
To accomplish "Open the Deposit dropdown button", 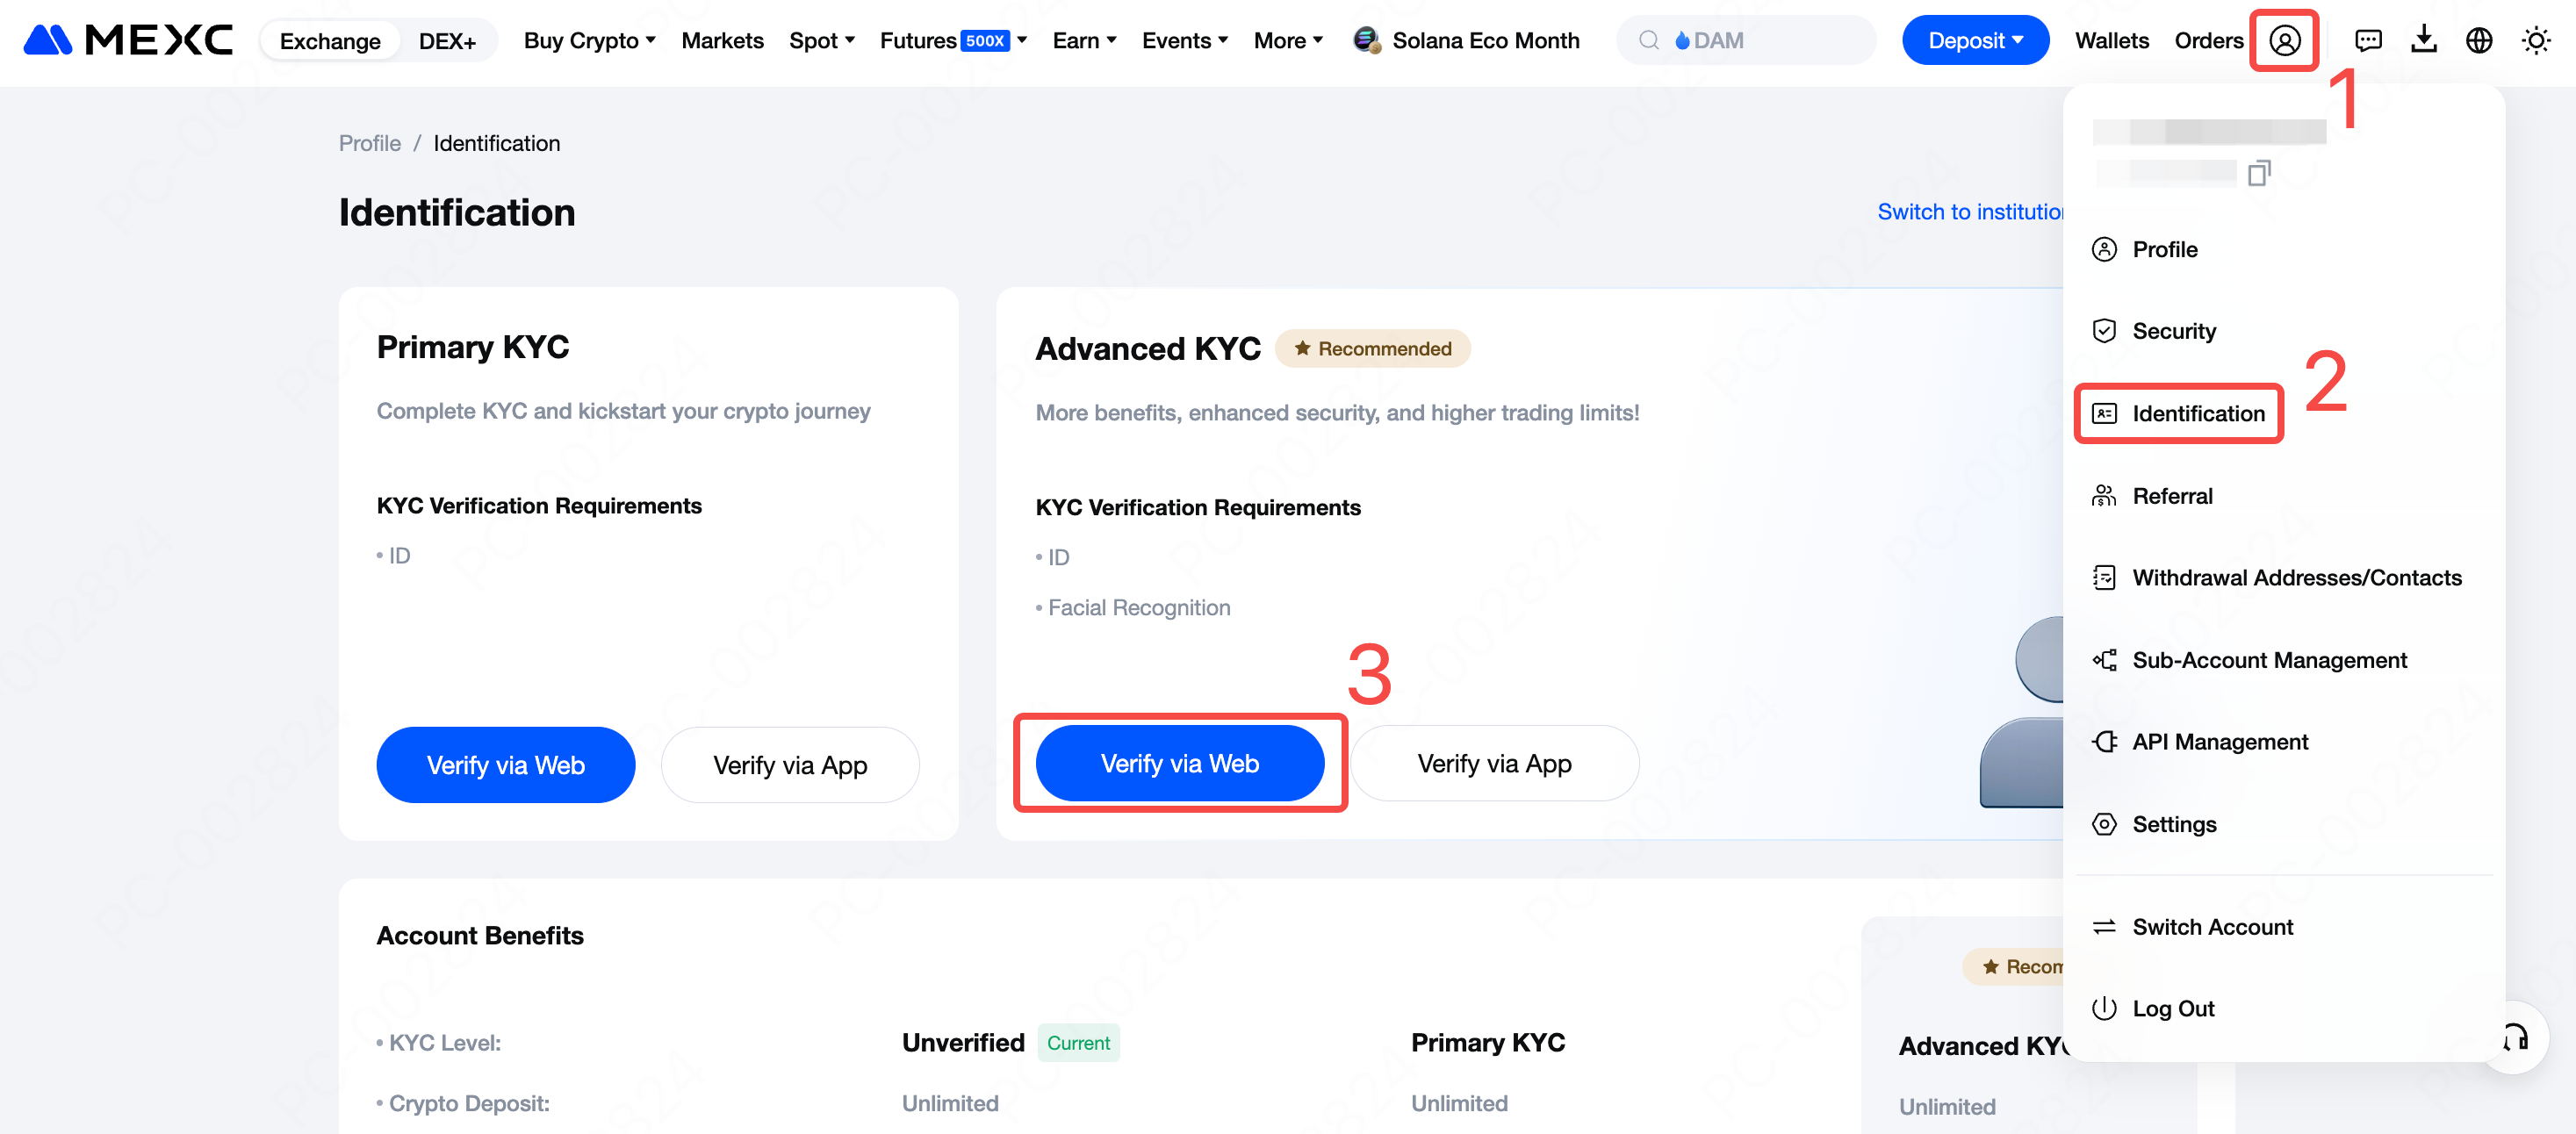I will [x=1974, y=41].
